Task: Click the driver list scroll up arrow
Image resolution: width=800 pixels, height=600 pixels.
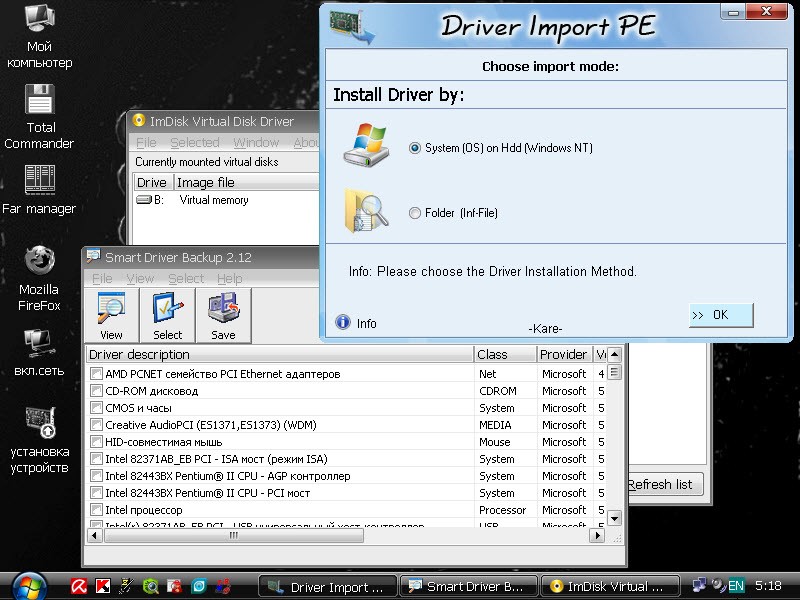Action: pyautogui.click(x=614, y=354)
